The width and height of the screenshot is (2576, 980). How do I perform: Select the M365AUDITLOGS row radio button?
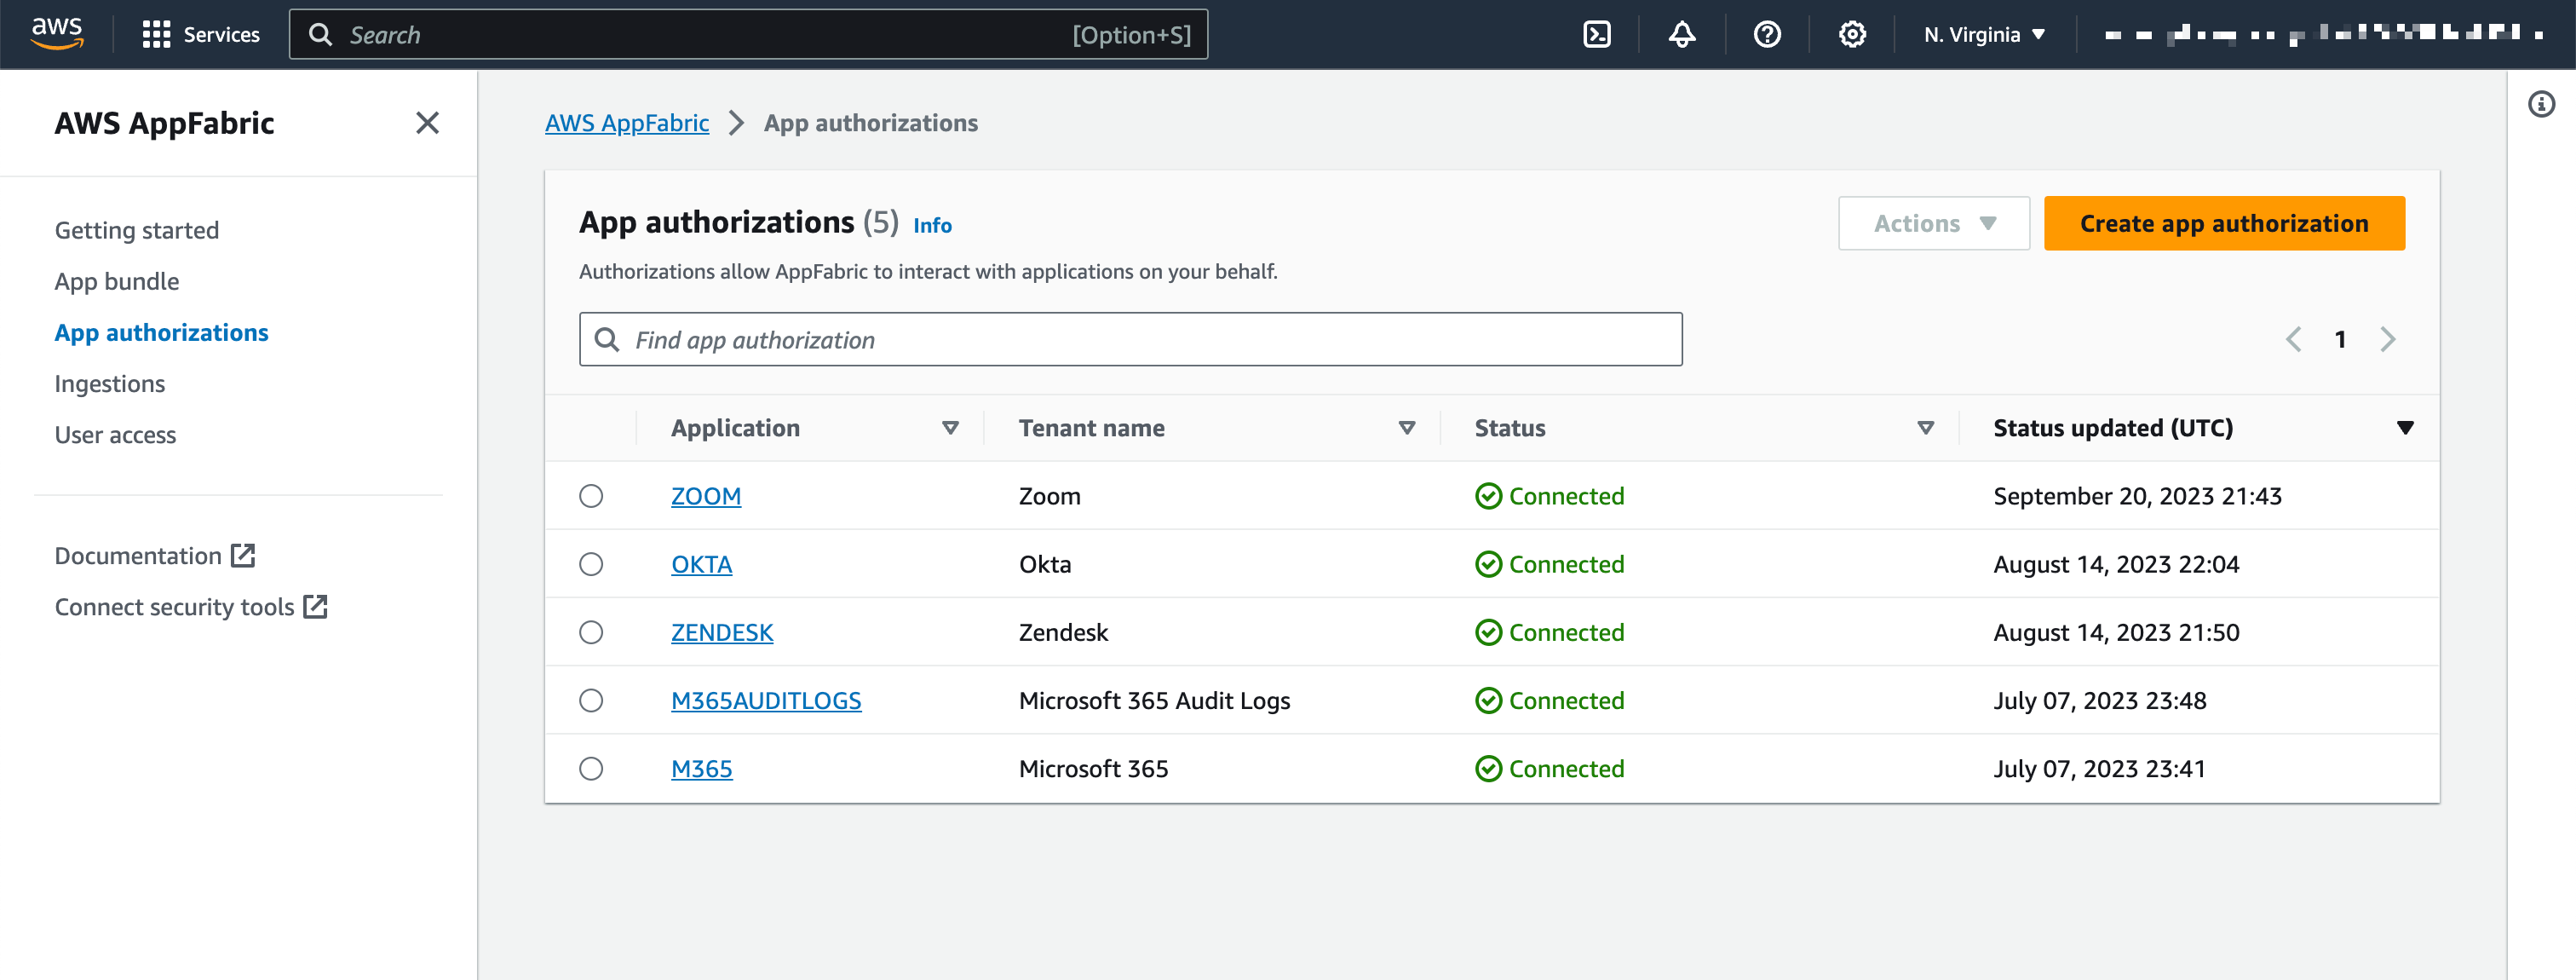[x=591, y=700]
